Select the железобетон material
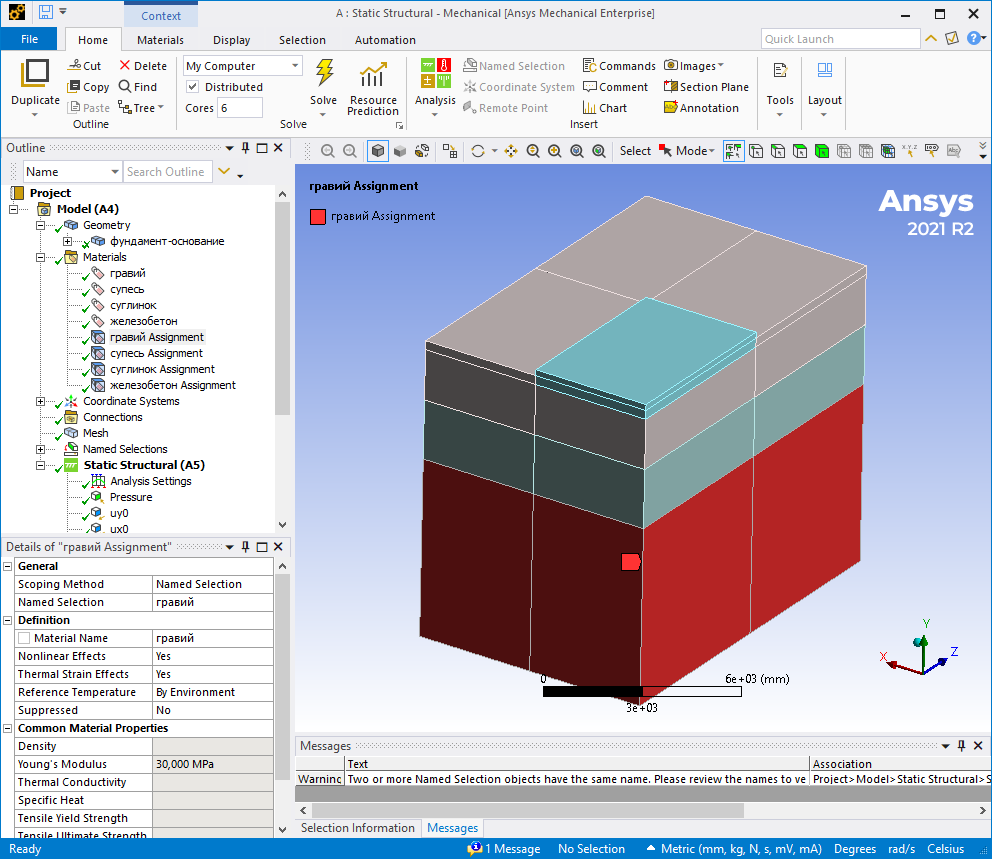The width and height of the screenshot is (992, 859). point(144,321)
